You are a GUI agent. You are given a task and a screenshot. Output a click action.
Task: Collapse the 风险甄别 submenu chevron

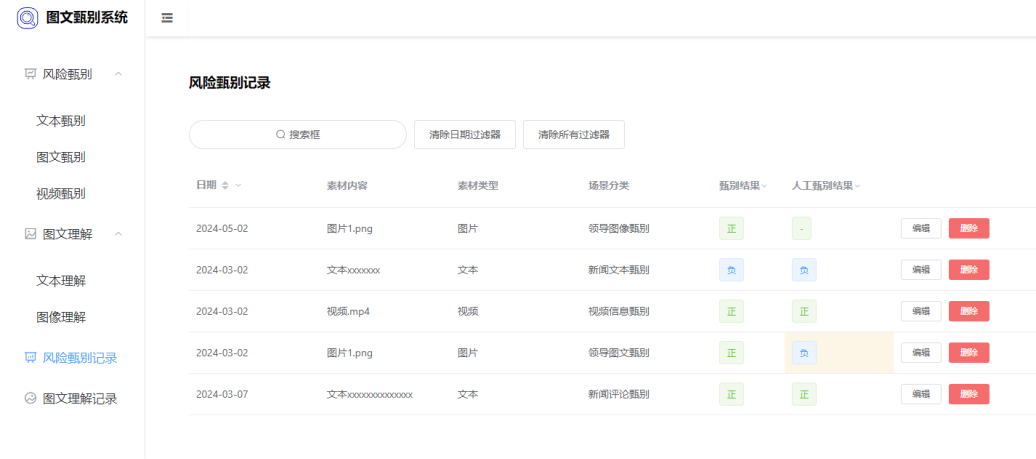[119, 74]
